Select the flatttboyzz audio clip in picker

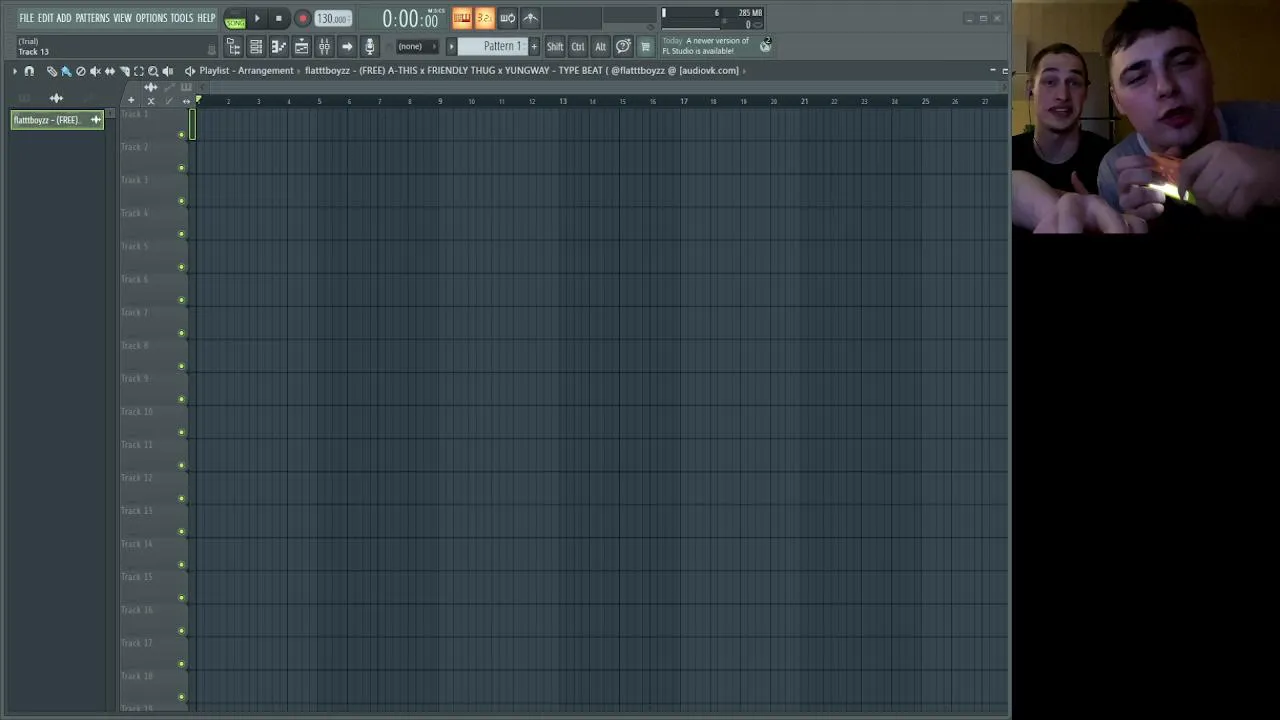(57, 120)
